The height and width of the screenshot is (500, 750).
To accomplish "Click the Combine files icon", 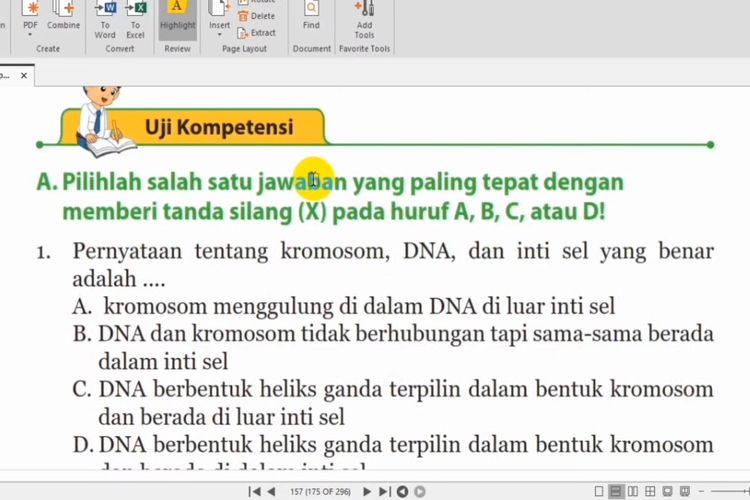I will (64, 14).
